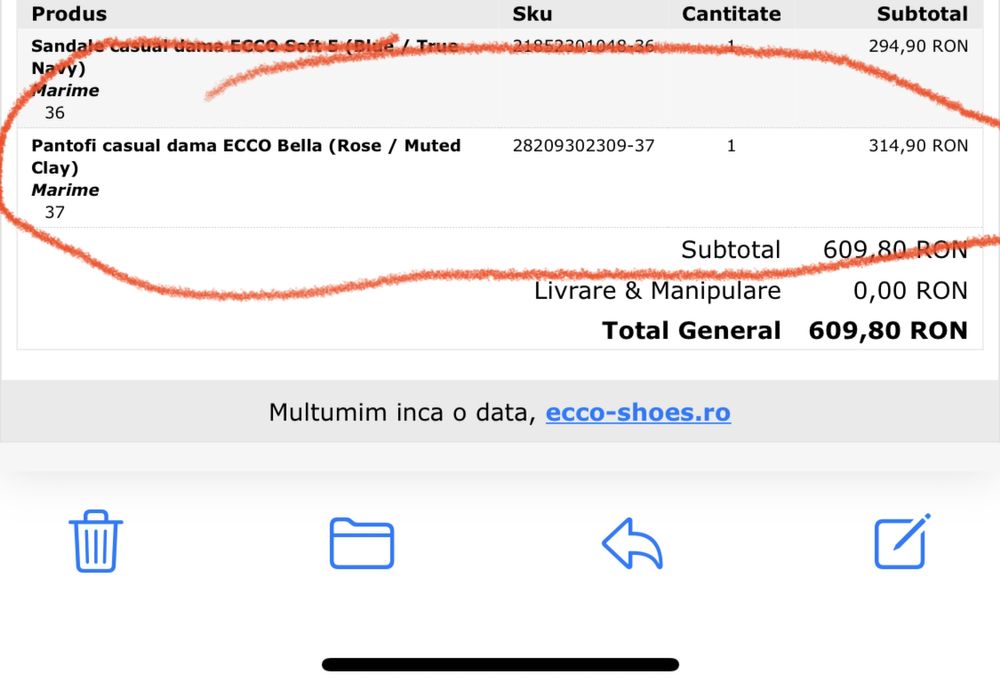
Task: Tap the reply arrow icon
Action: pyautogui.click(x=632, y=544)
